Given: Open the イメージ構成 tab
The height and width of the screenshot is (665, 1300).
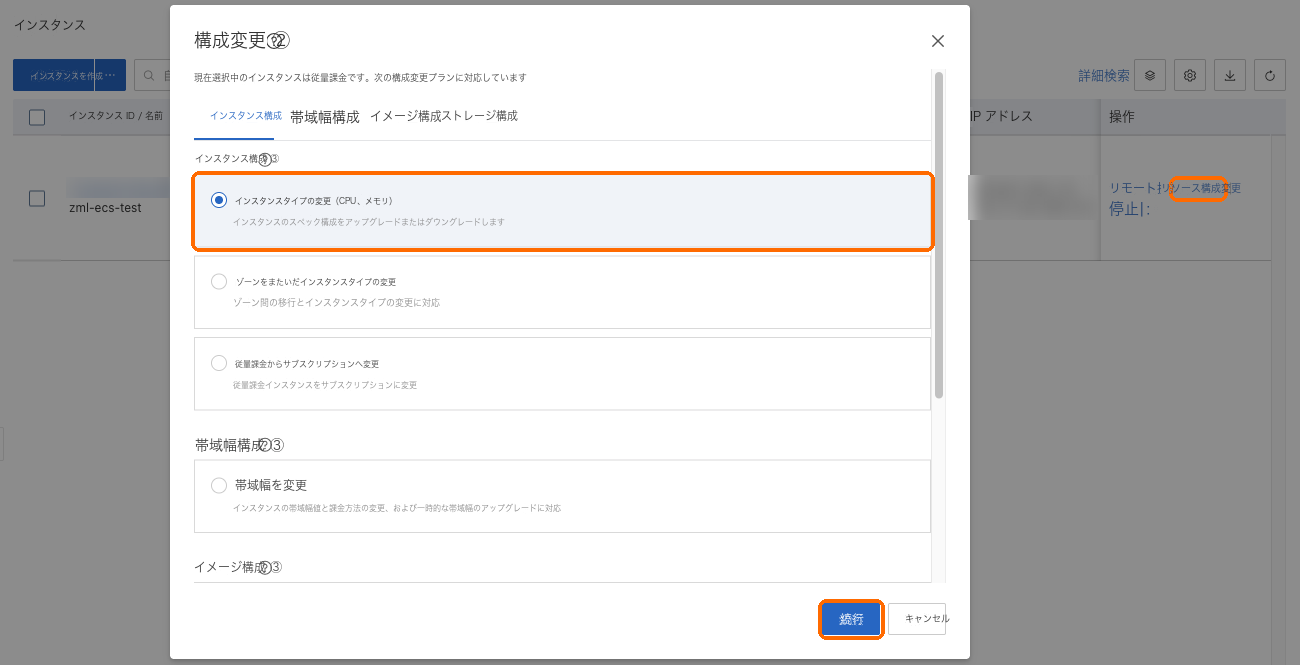Looking at the screenshot, I should click(405, 116).
